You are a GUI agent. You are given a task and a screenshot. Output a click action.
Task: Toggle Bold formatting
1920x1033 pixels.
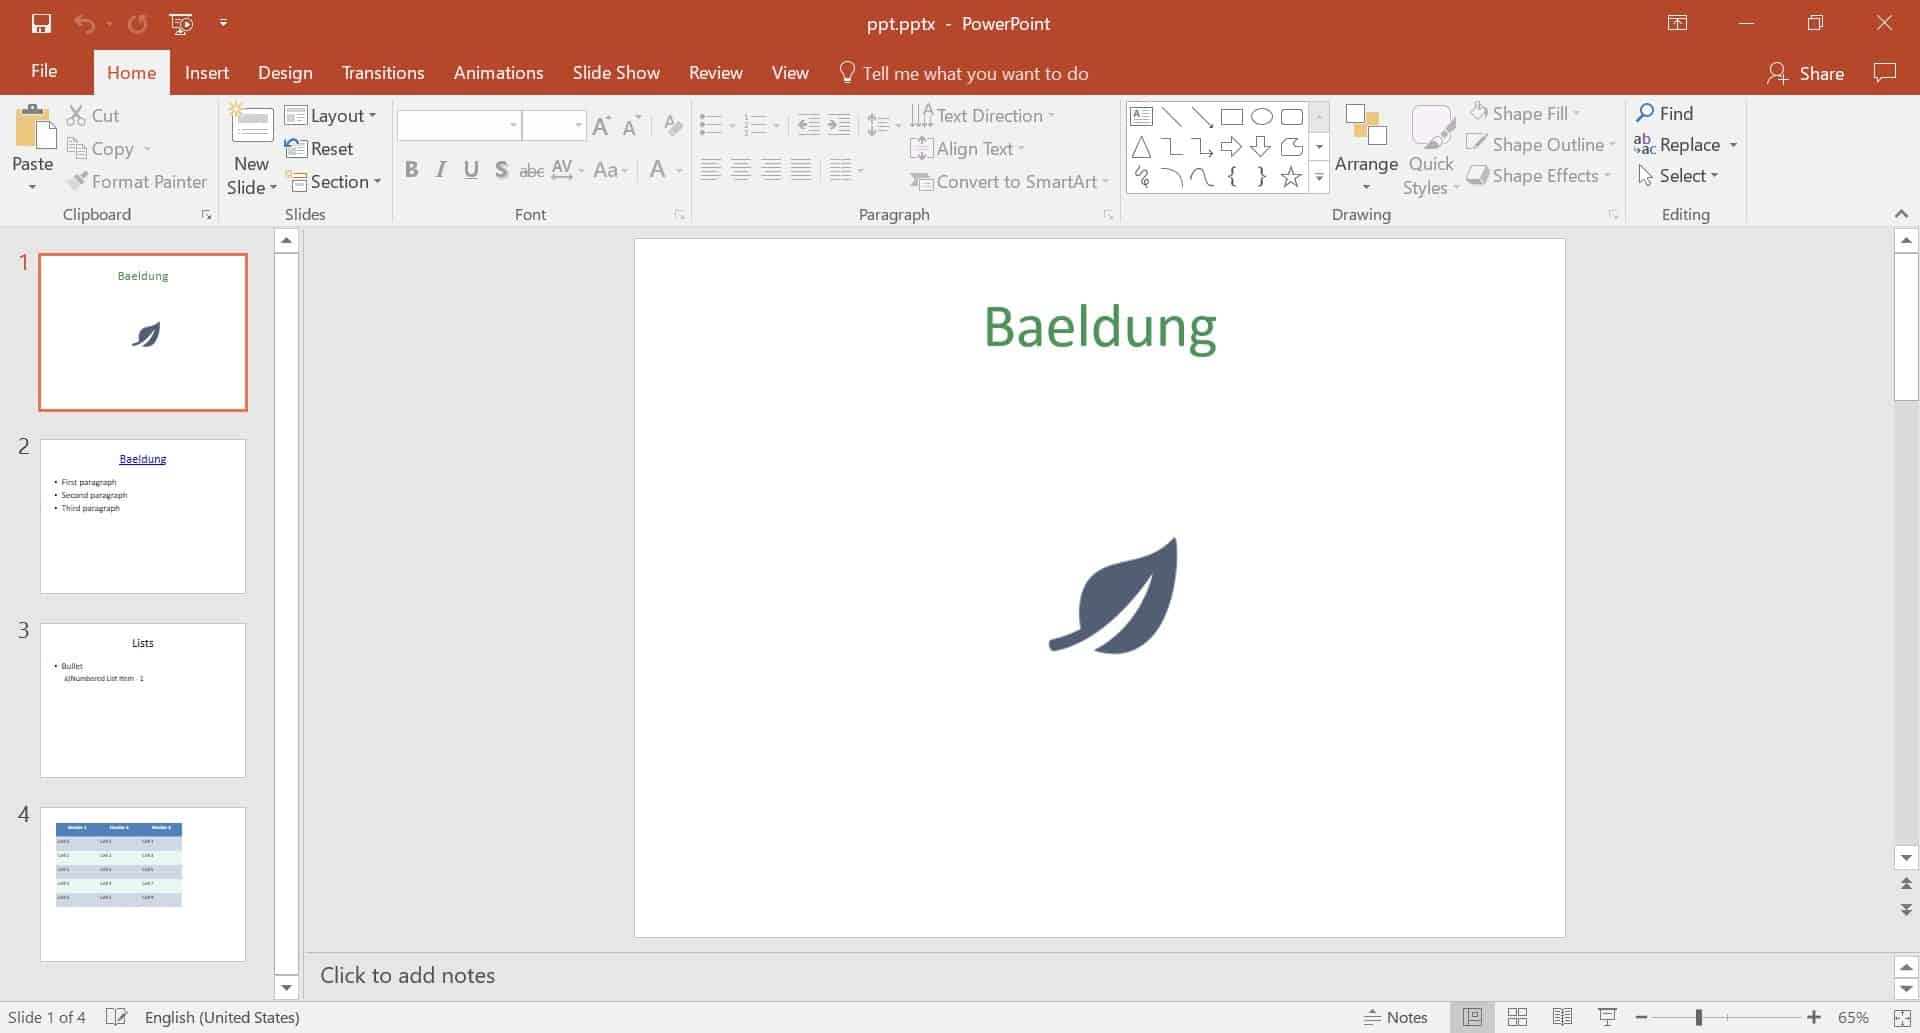click(x=411, y=170)
